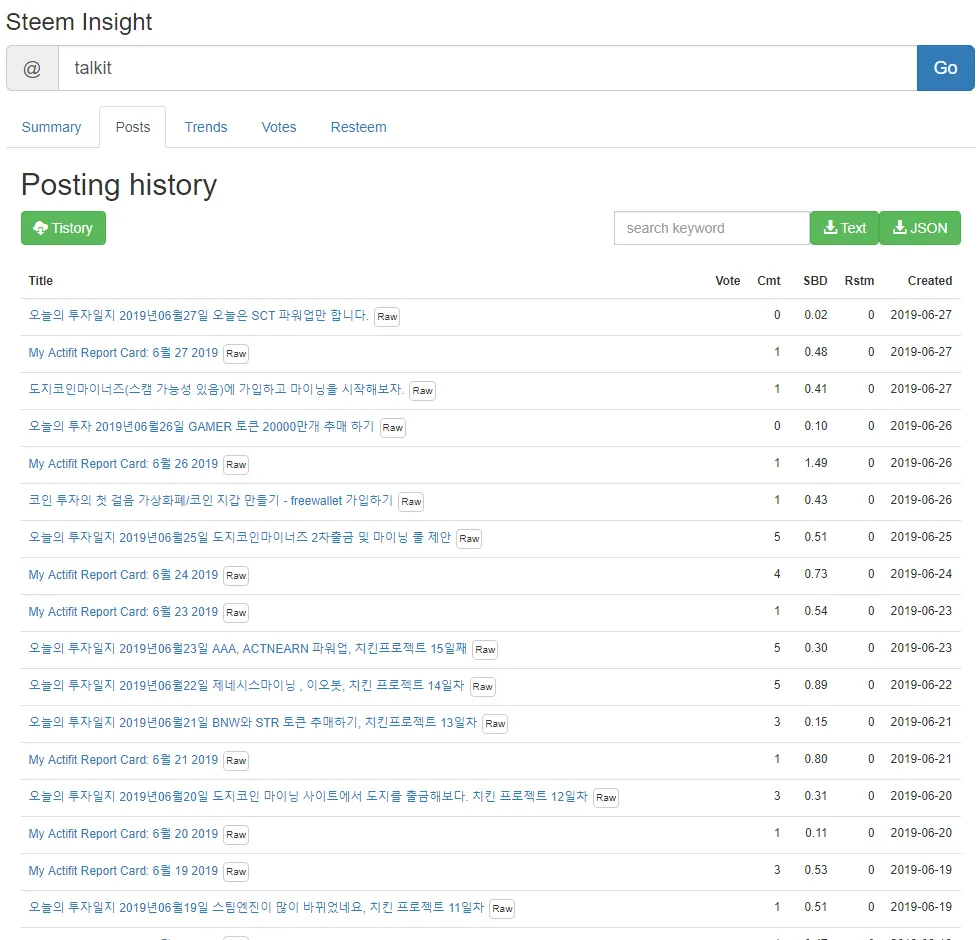Image resolution: width=979 pixels, height=940 pixels.
Task: Click Raw for 2019년06월19일 스팀엔진 post
Action: (502, 909)
